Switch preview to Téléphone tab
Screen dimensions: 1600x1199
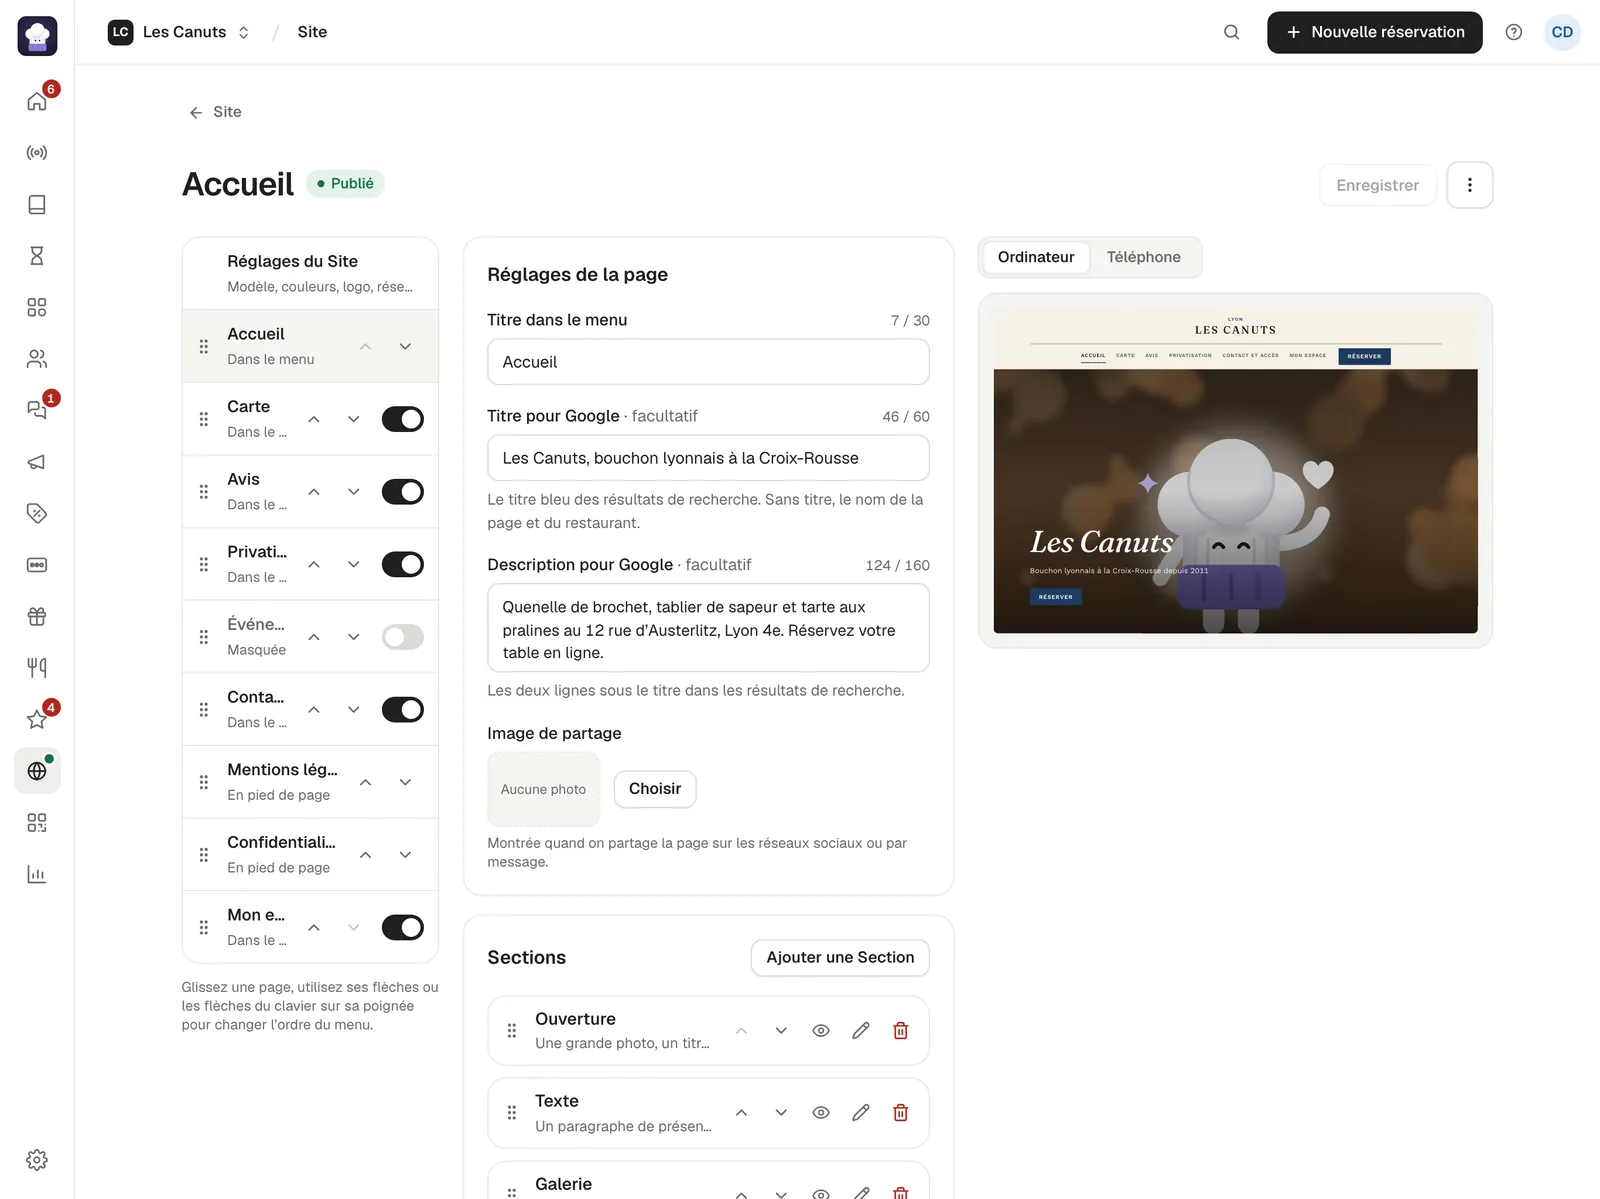point(1144,257)
